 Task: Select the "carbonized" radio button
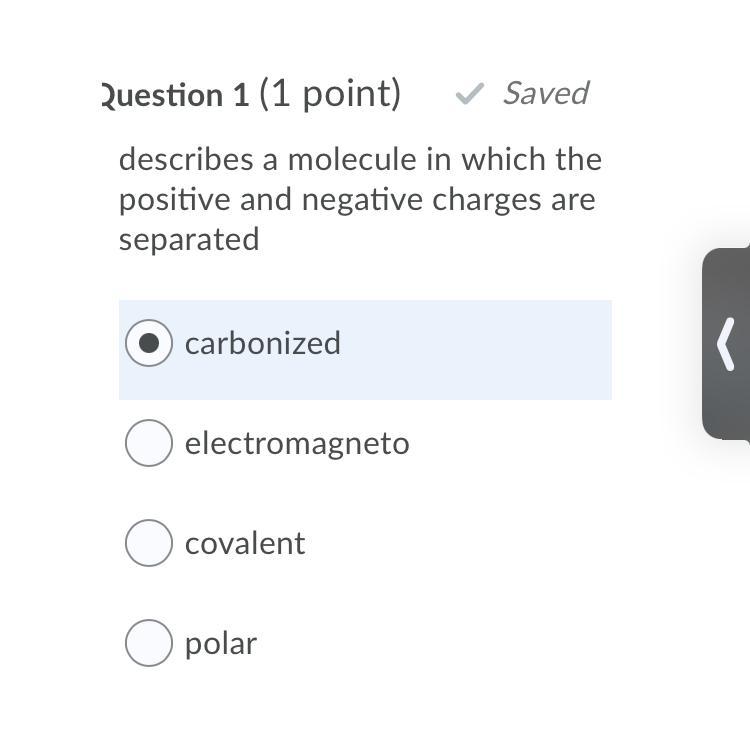(x=149, y=343)
